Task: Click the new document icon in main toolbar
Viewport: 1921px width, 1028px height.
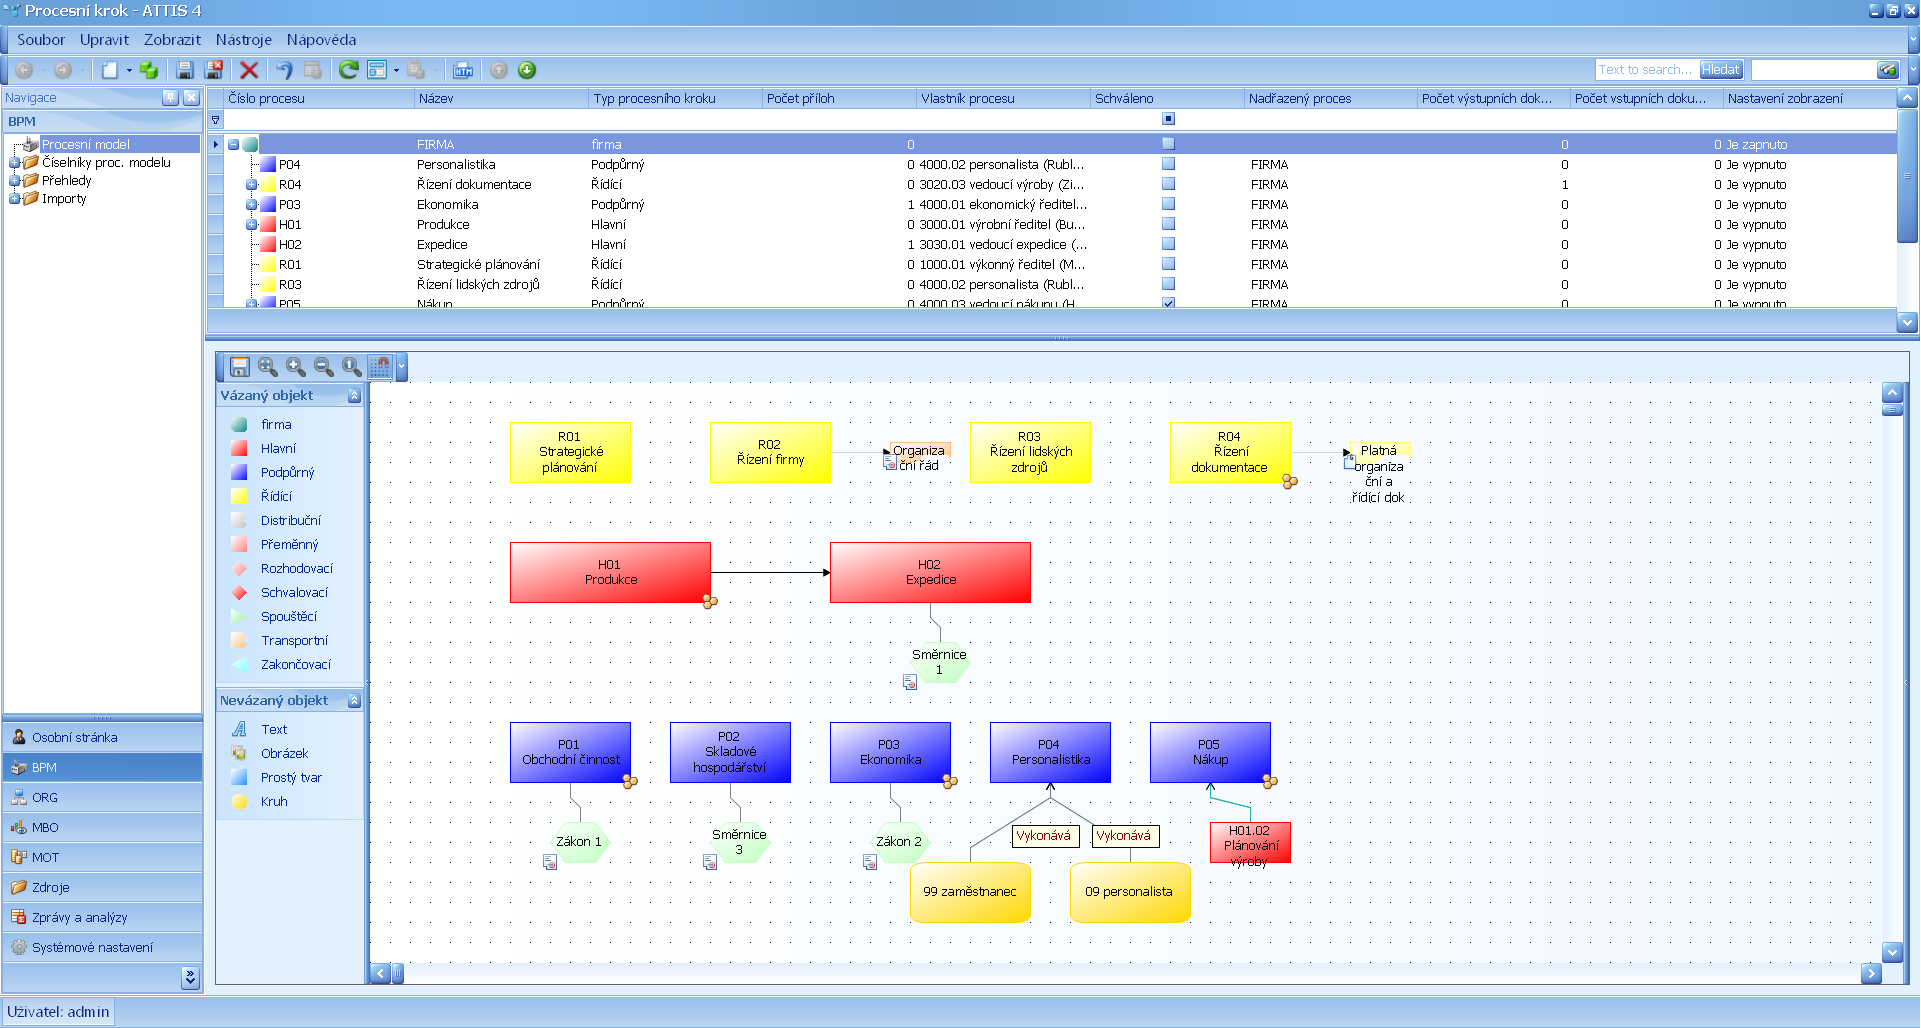Action: 110,70
